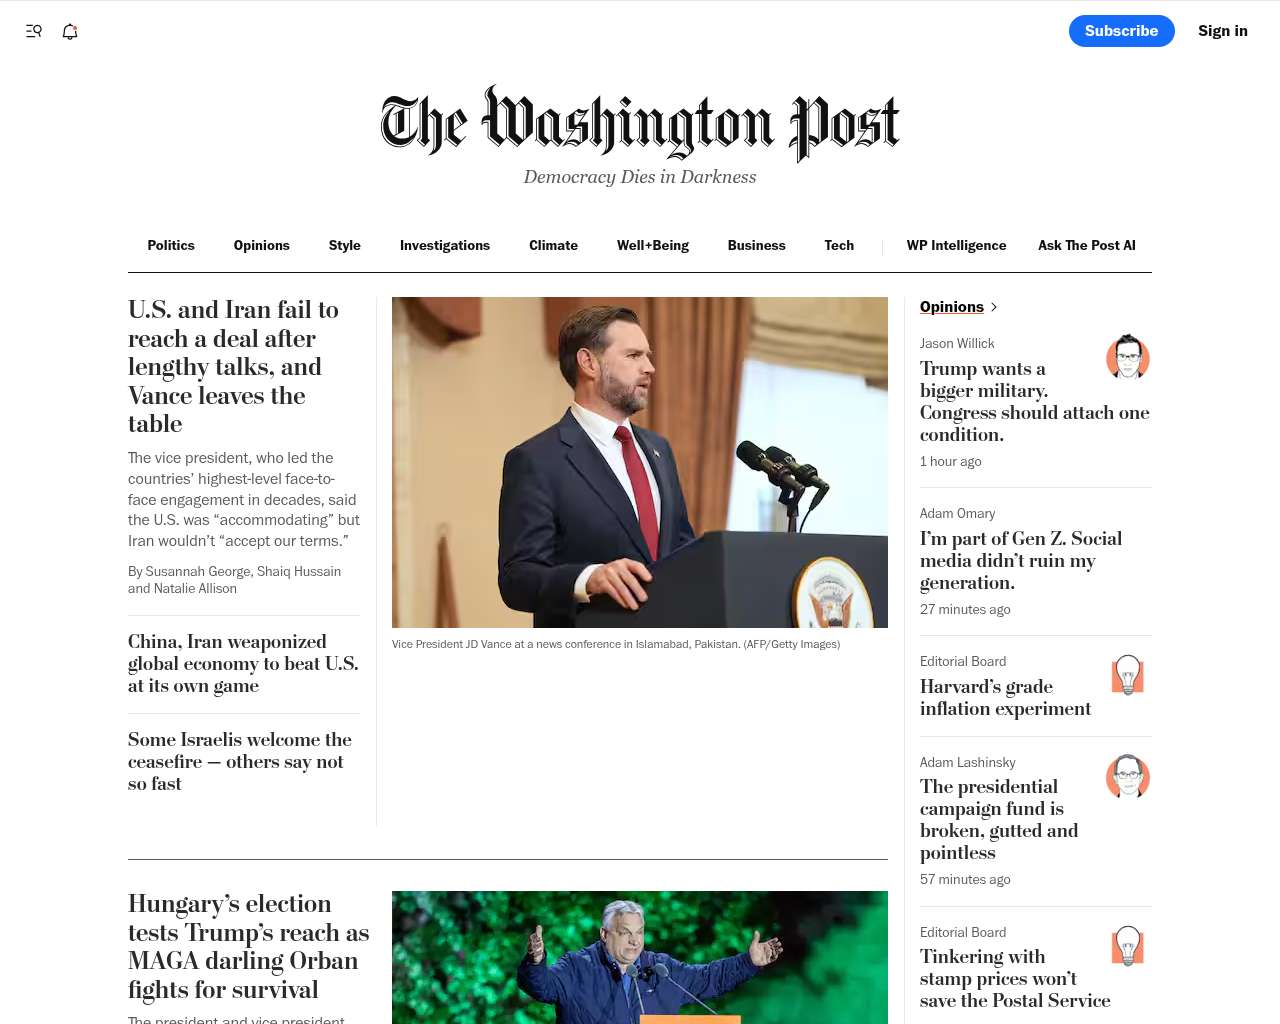Open the Gen Z social media opinion piece

(1021, 560)
